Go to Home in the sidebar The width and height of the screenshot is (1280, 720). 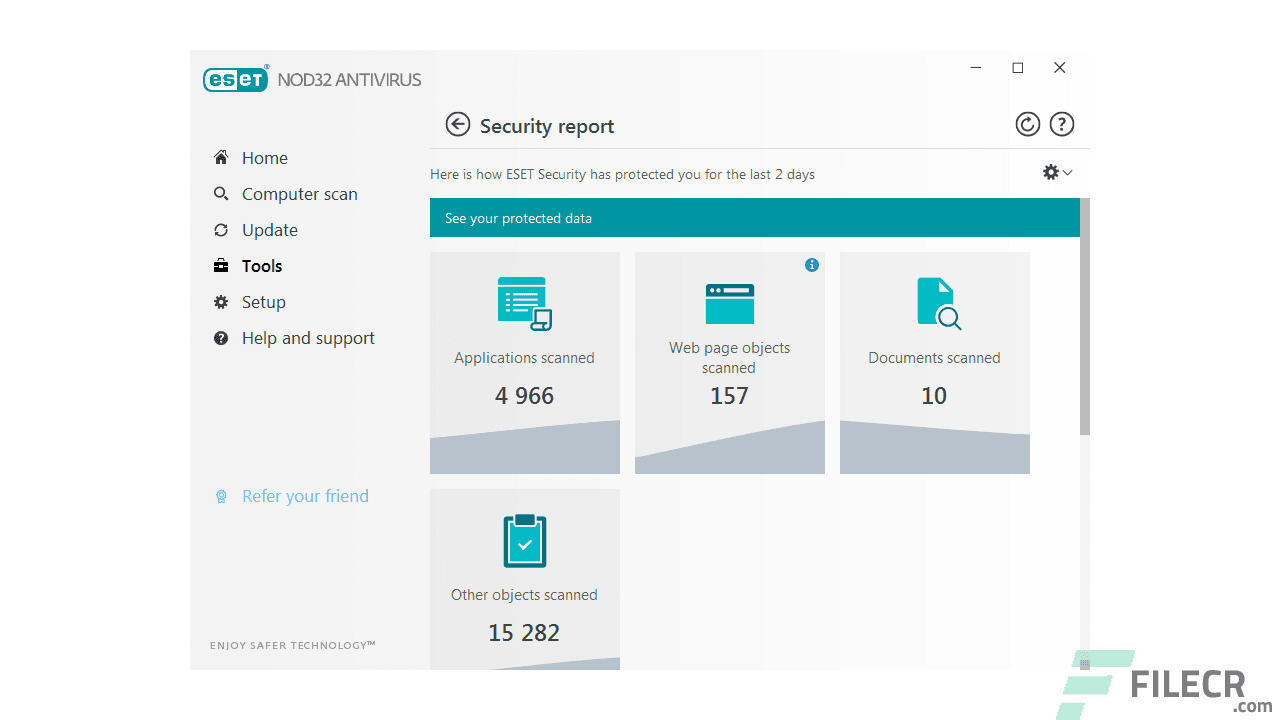pyautogui.click(x=264, y=158)
